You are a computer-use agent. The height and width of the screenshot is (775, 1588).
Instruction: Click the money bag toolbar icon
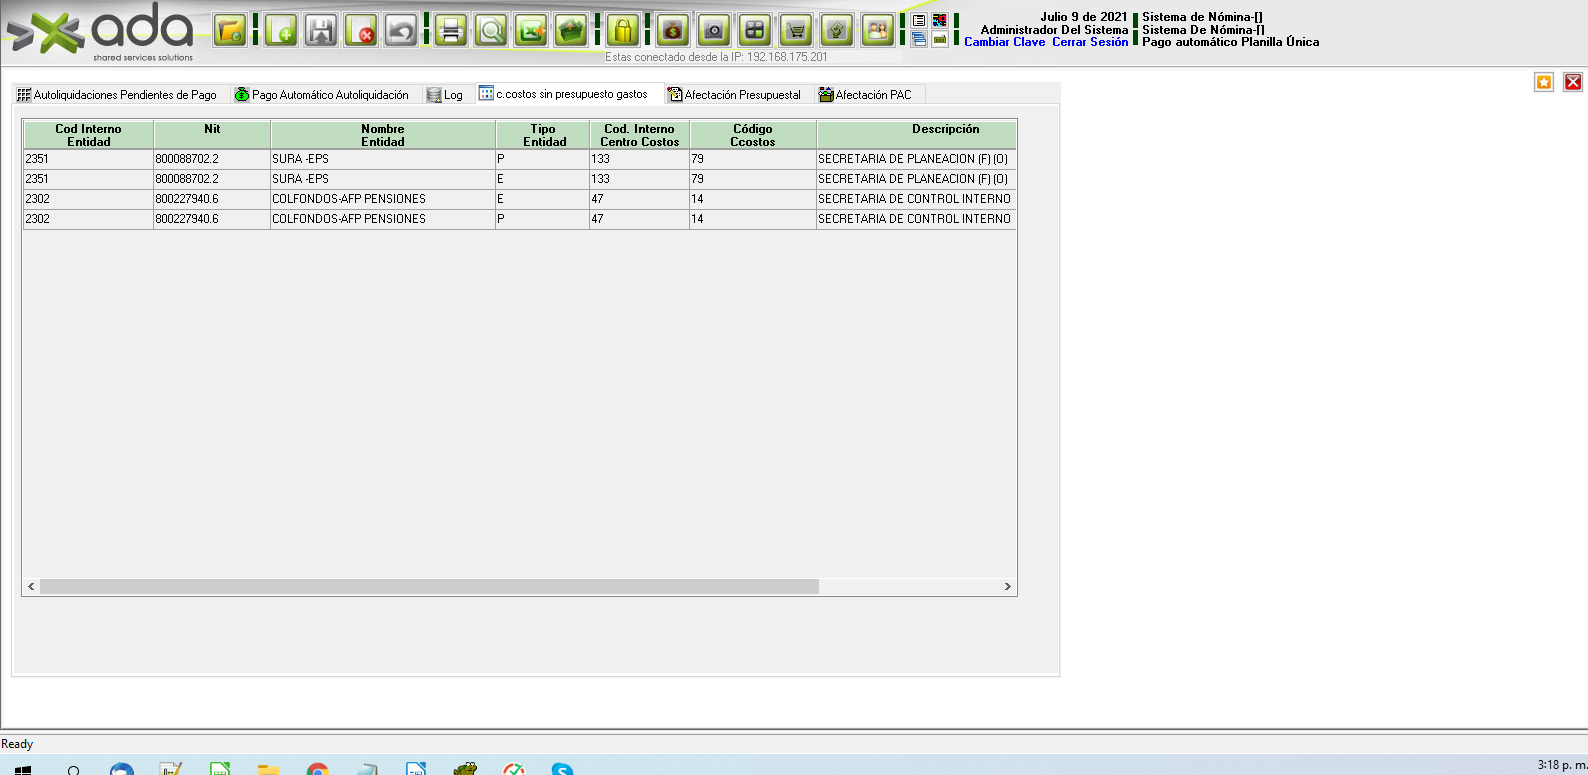point(673,31)
